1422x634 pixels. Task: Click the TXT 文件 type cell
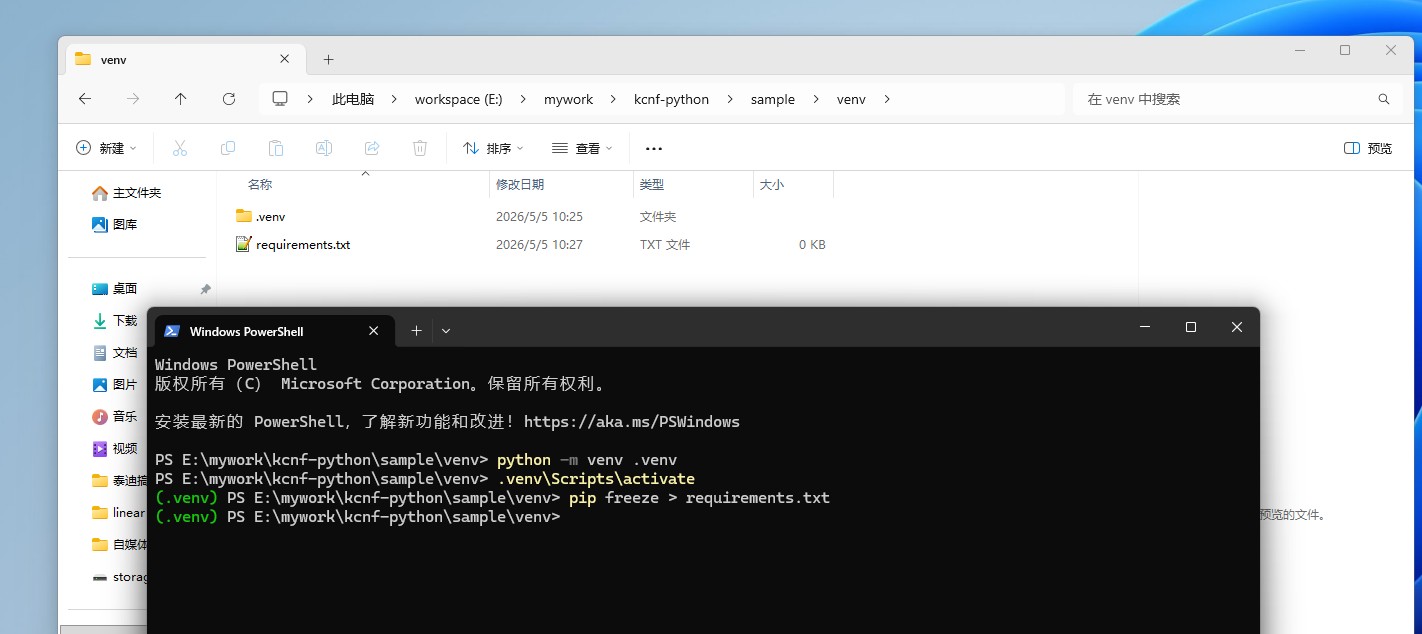coord(665,244)
